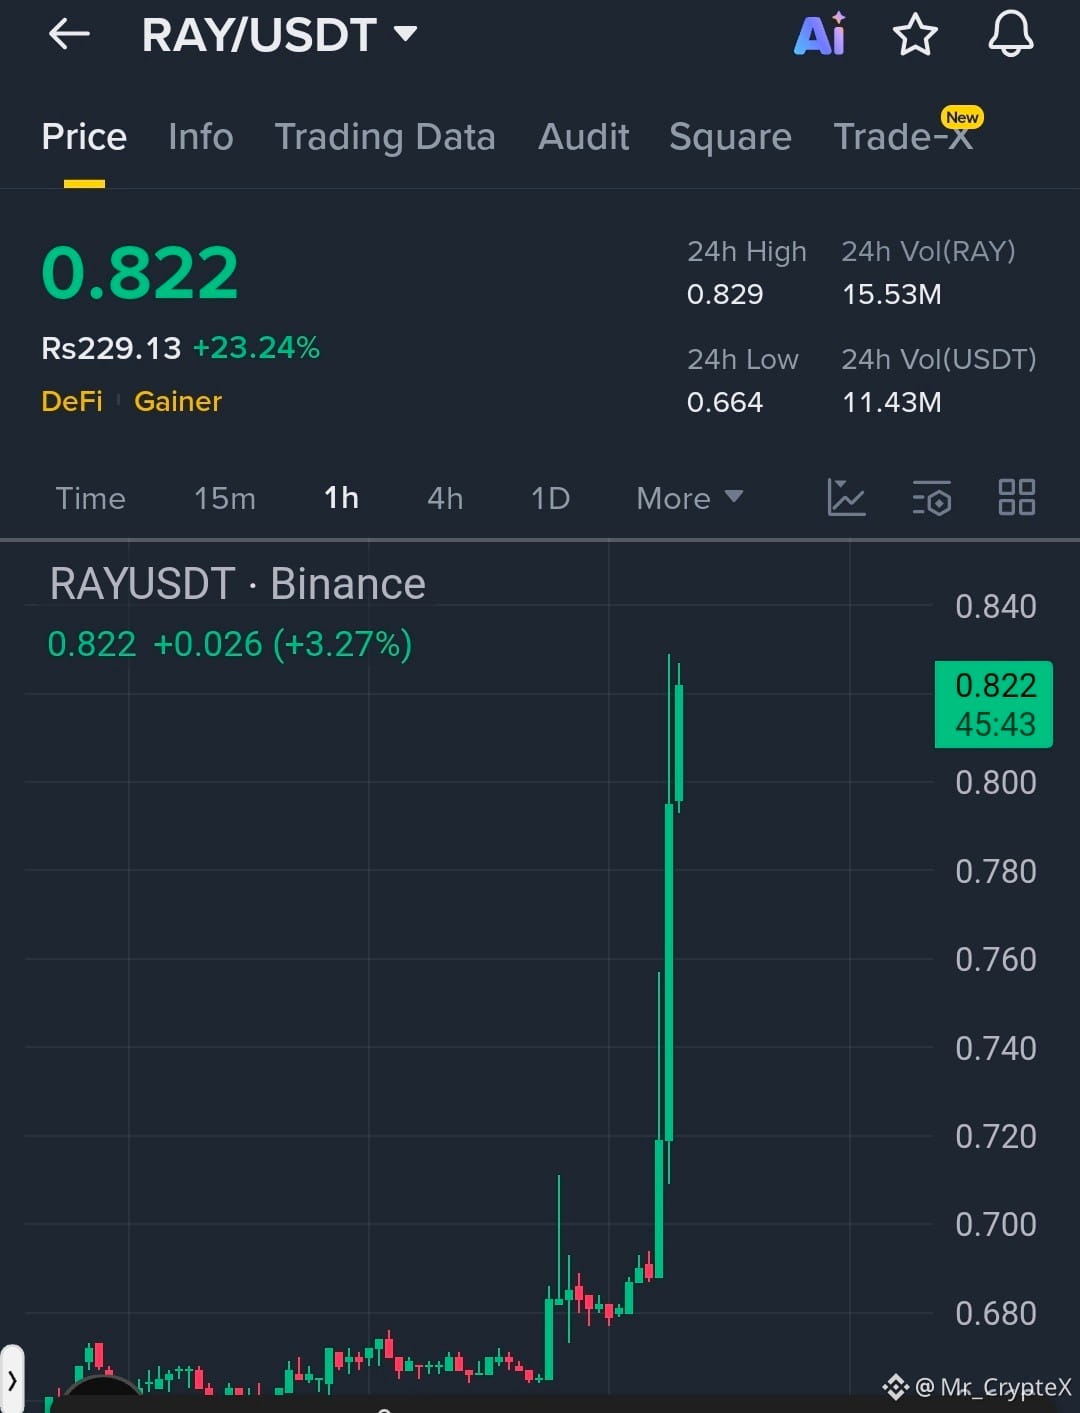The image size is (1080, 1413).
Task: Tap the current price label 0.822 on axis
Action: (994, 704)
